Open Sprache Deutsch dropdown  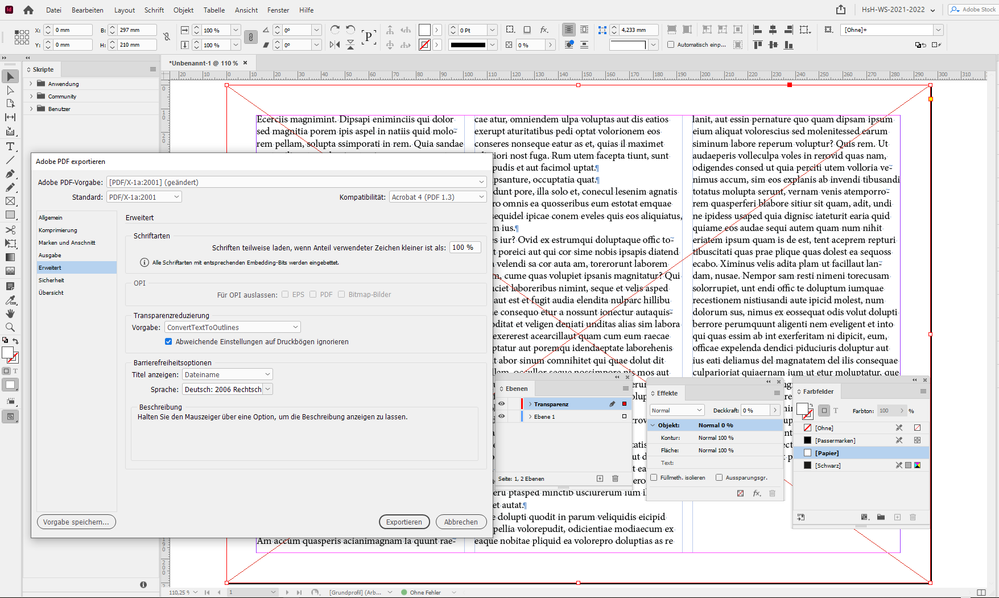click(227, 389)
